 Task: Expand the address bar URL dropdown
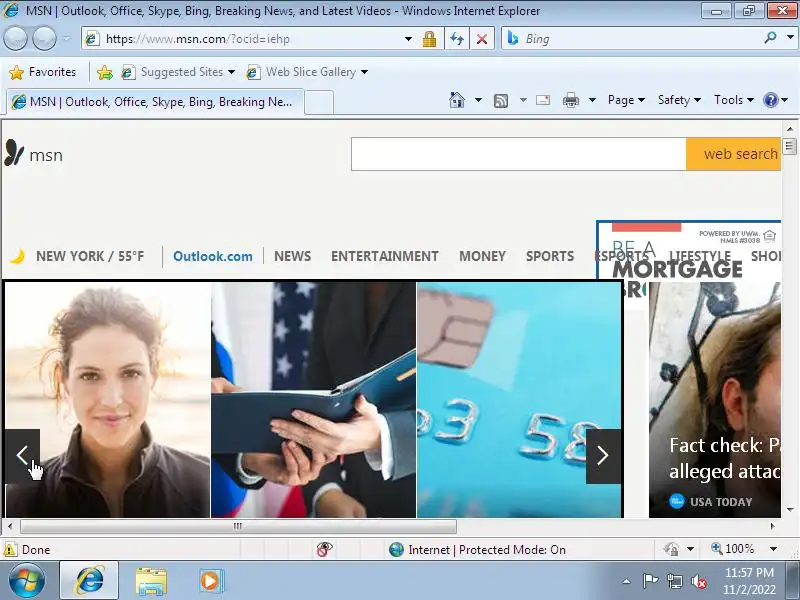[x=408, y=39]
